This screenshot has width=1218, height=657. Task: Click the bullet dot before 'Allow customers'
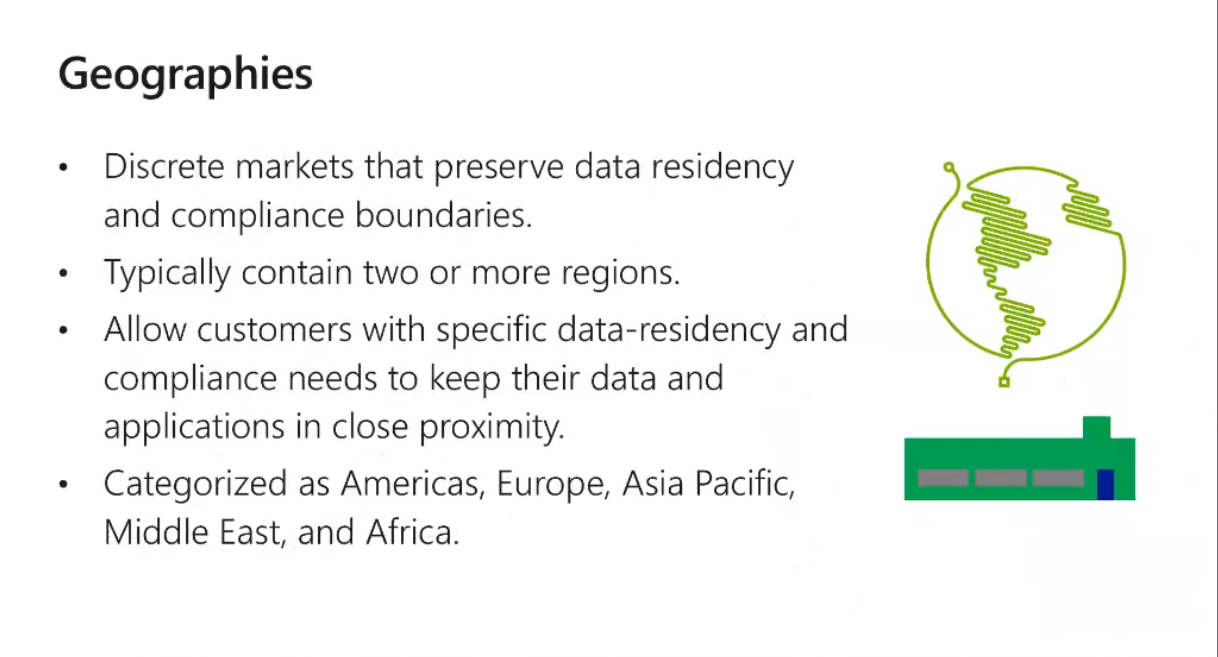[x=65, y=330]
